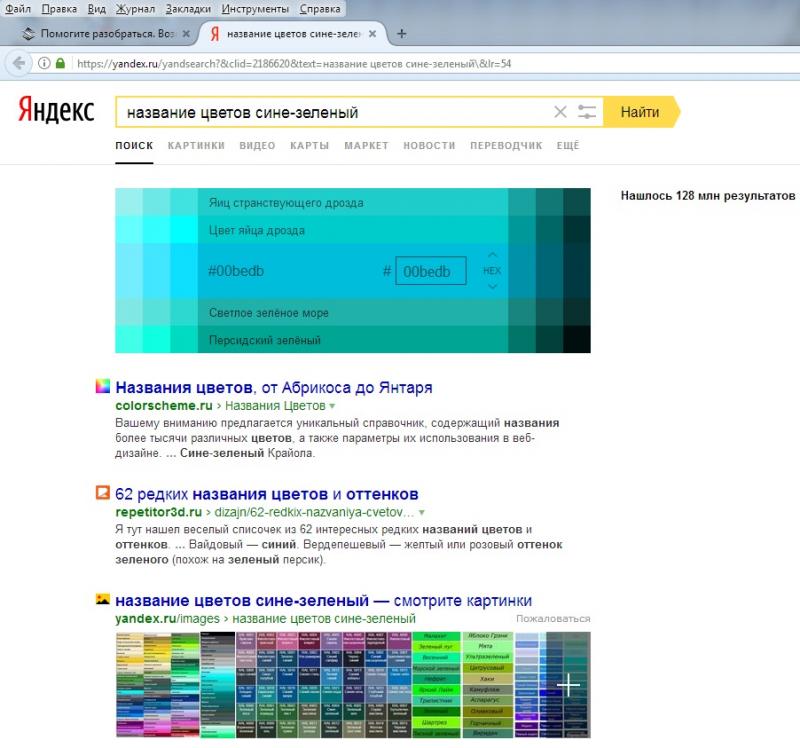Switch to ВИДЕО tab
This screenshot has width=800, height=748.
coord(257,146)
